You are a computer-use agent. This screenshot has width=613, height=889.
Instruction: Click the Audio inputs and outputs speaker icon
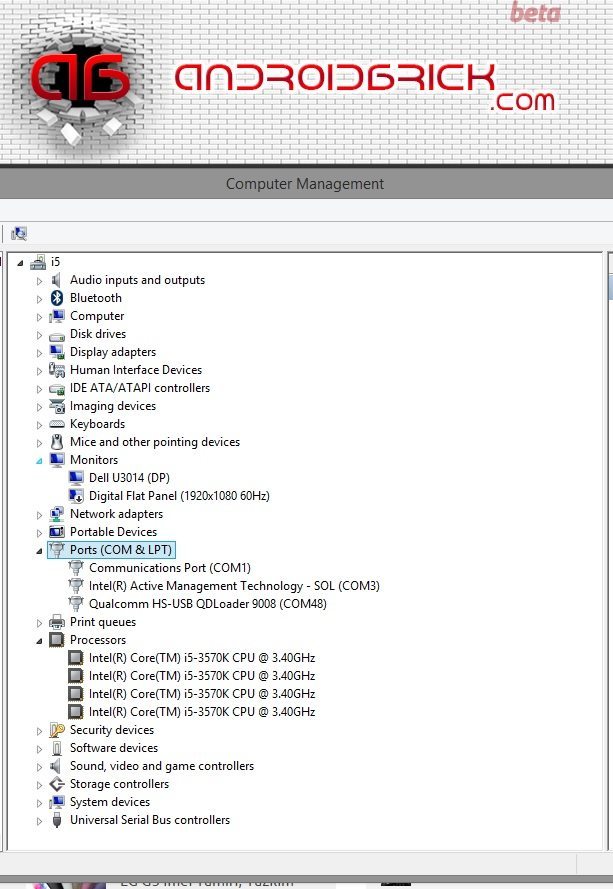coord(57,280)
